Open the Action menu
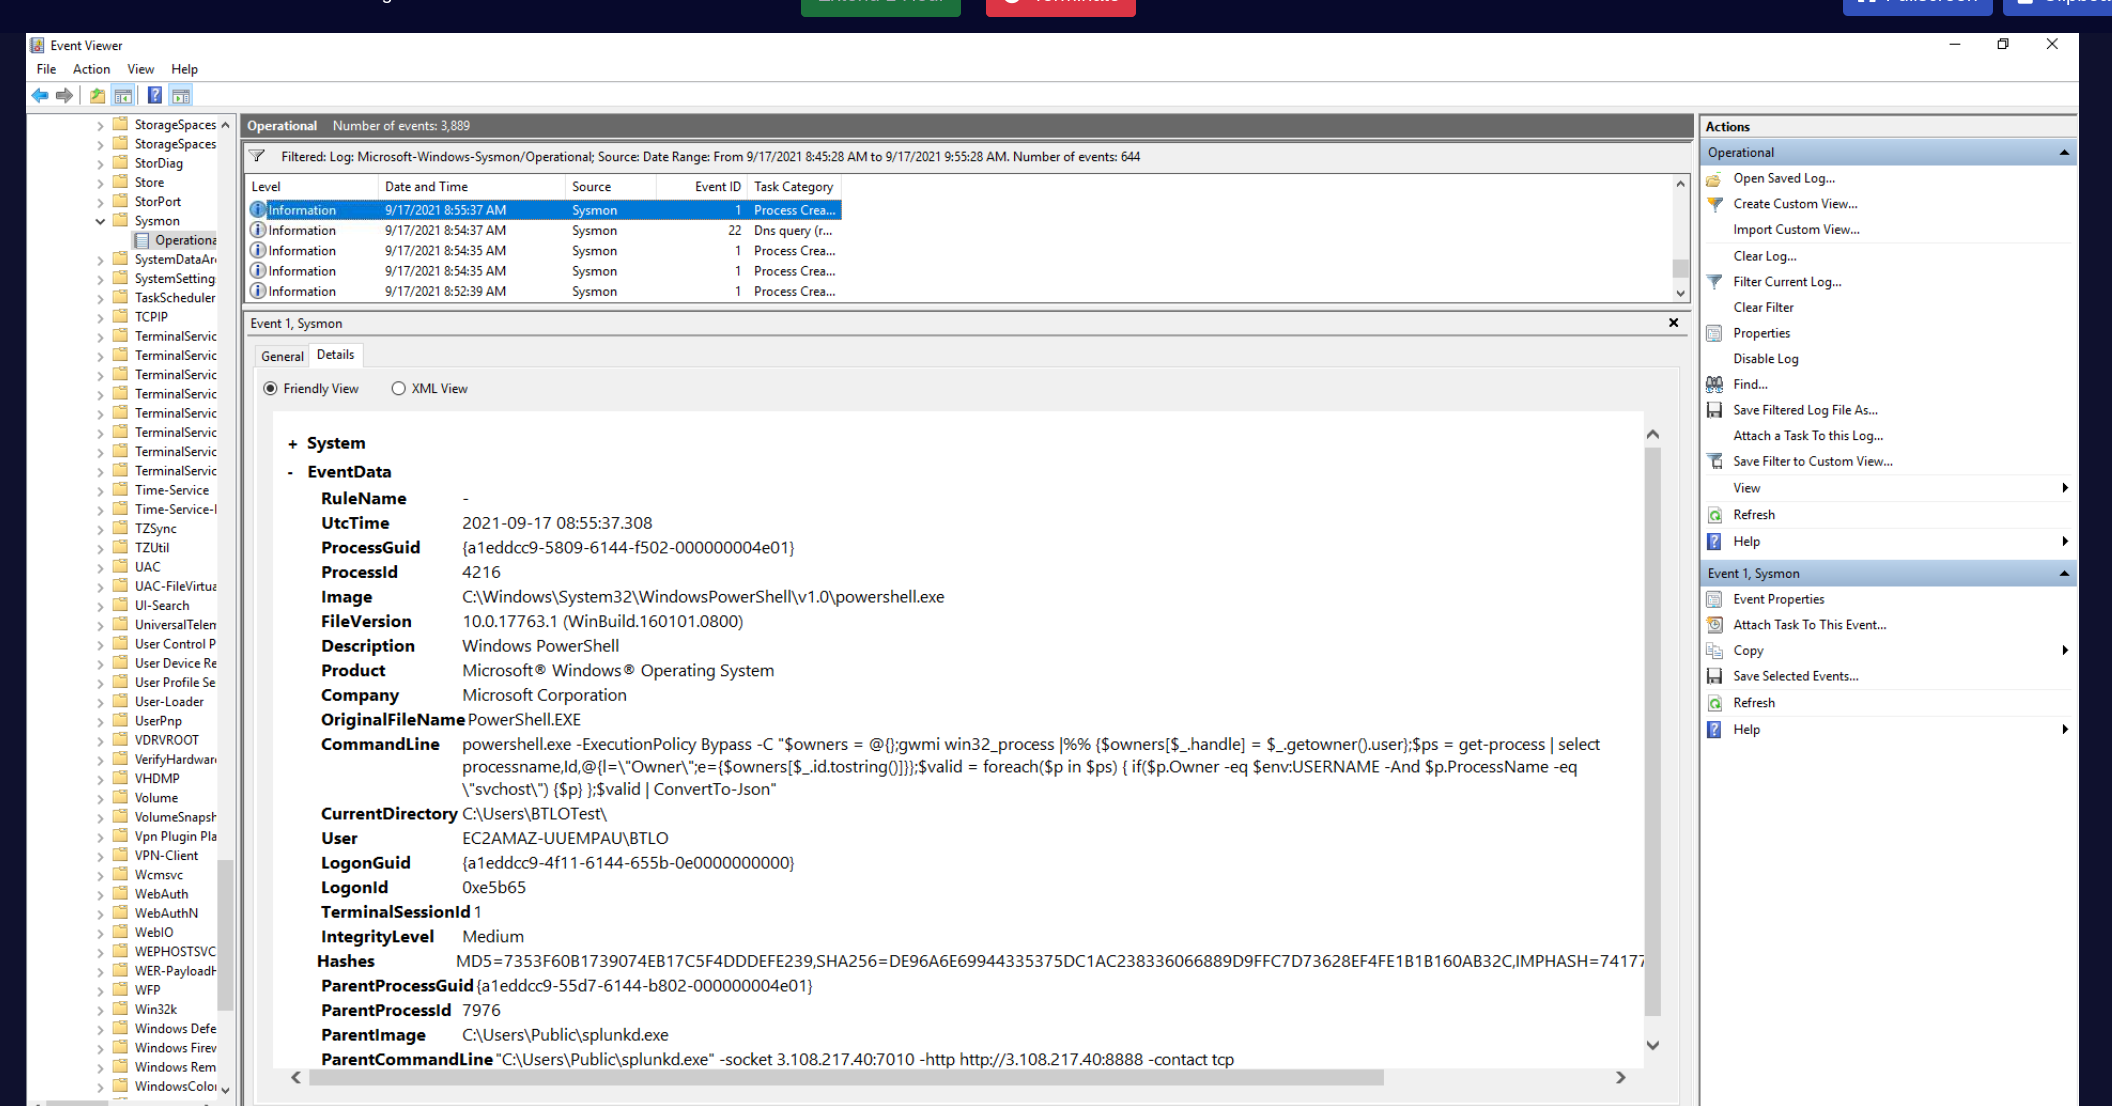2112x1106 pixels. click(91, 69)
